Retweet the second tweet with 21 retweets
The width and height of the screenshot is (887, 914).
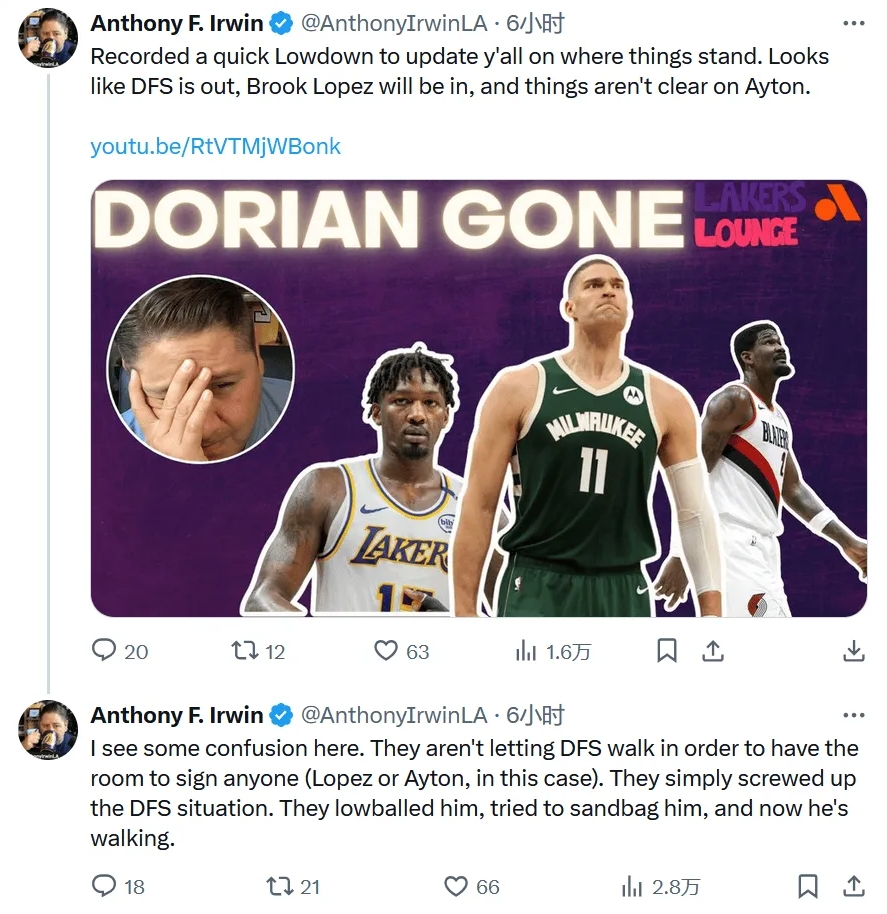pos(280,887)
